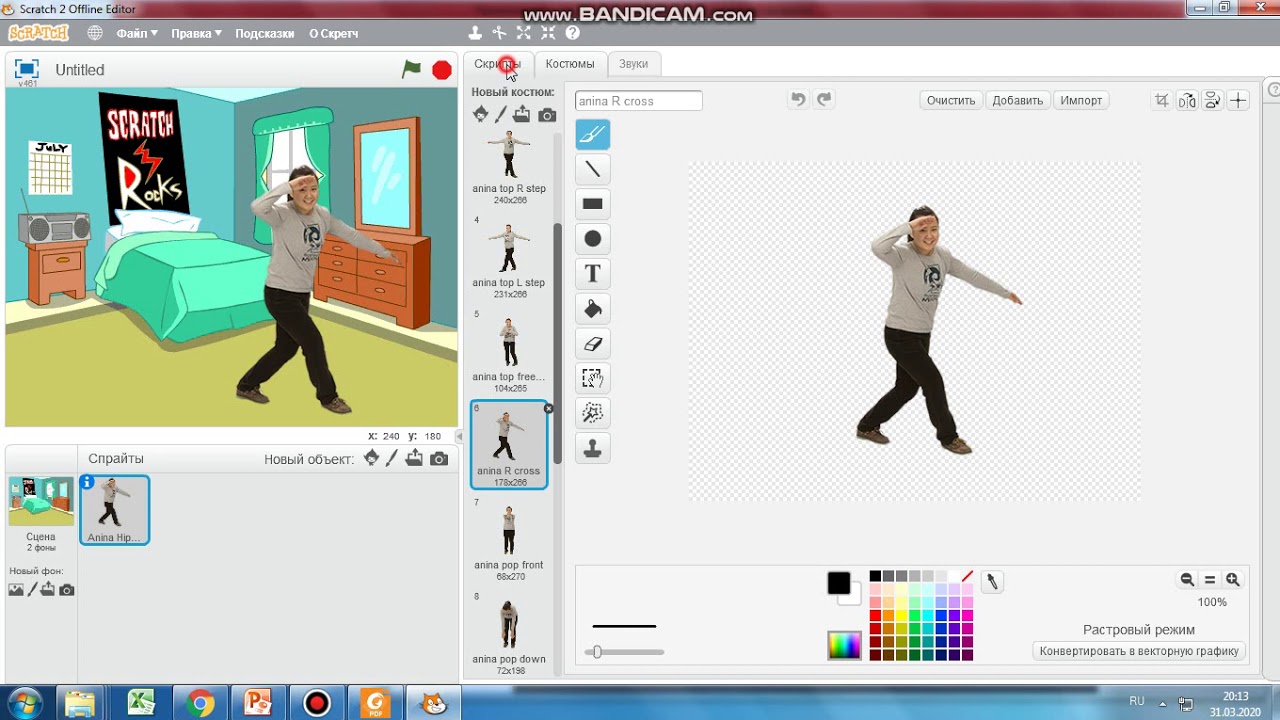Activate the Shrink scissors-arrows tool in top bar

pyautogui.click(x=548, y=33)
